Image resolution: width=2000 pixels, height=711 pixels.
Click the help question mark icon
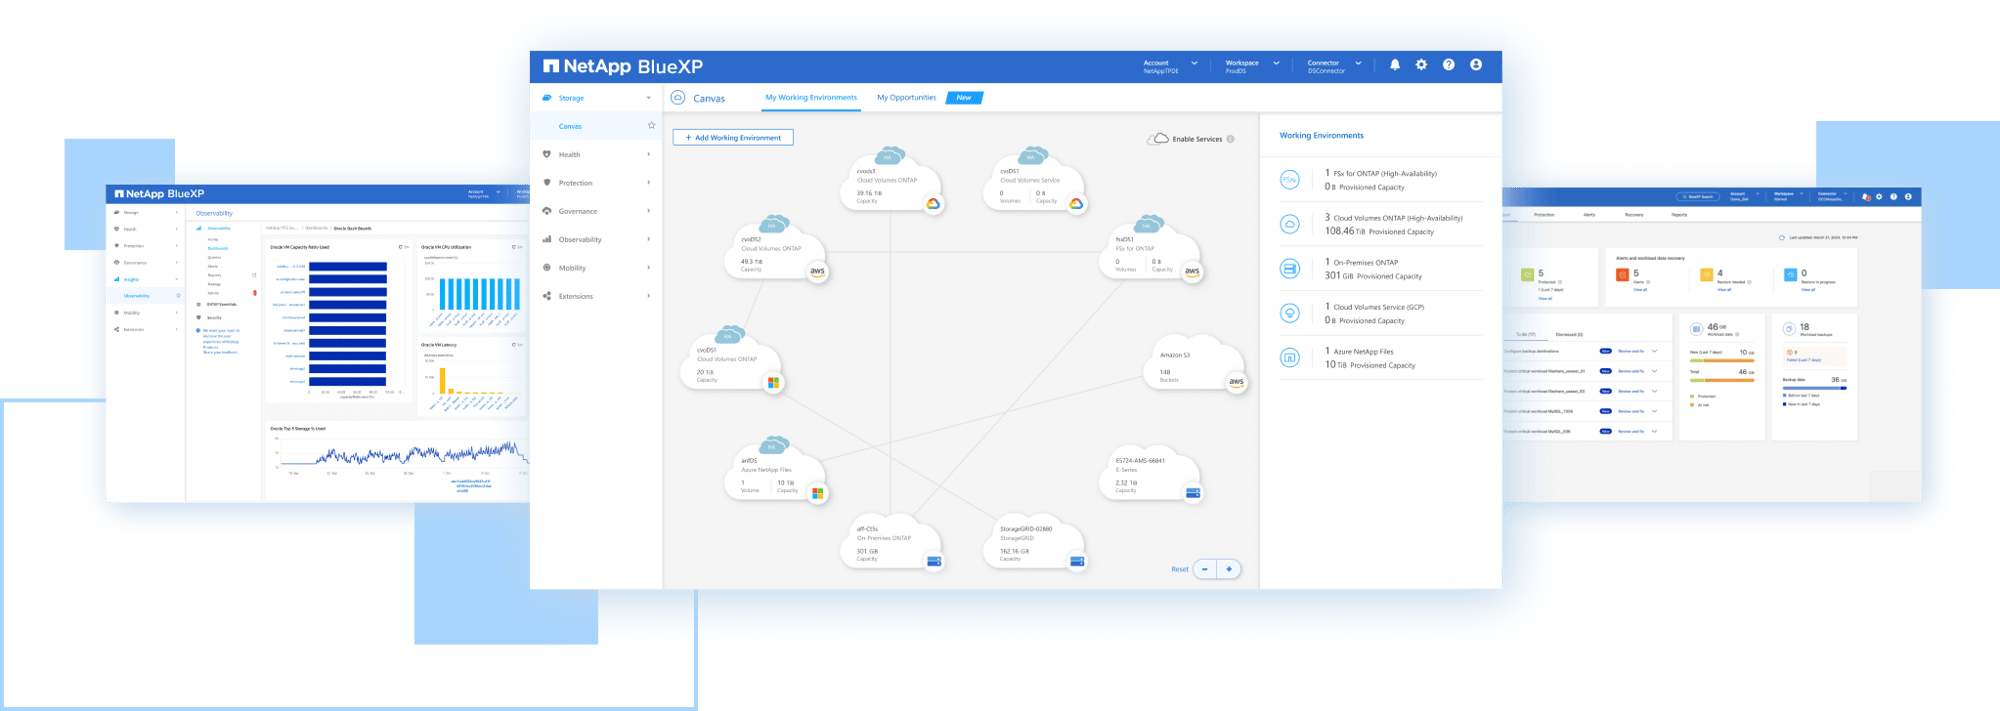coord(1448,65)
